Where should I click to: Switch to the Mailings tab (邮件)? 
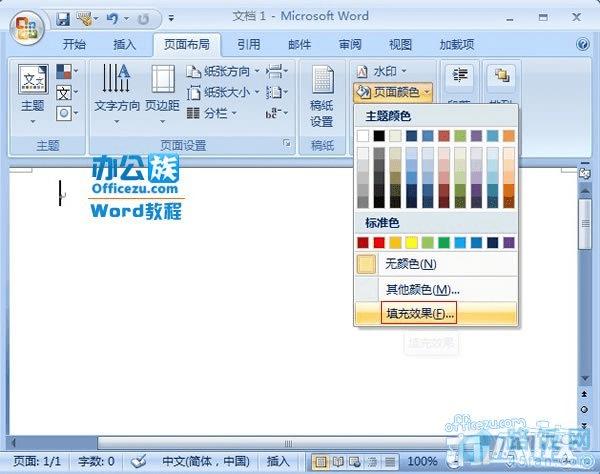point(299,44)
